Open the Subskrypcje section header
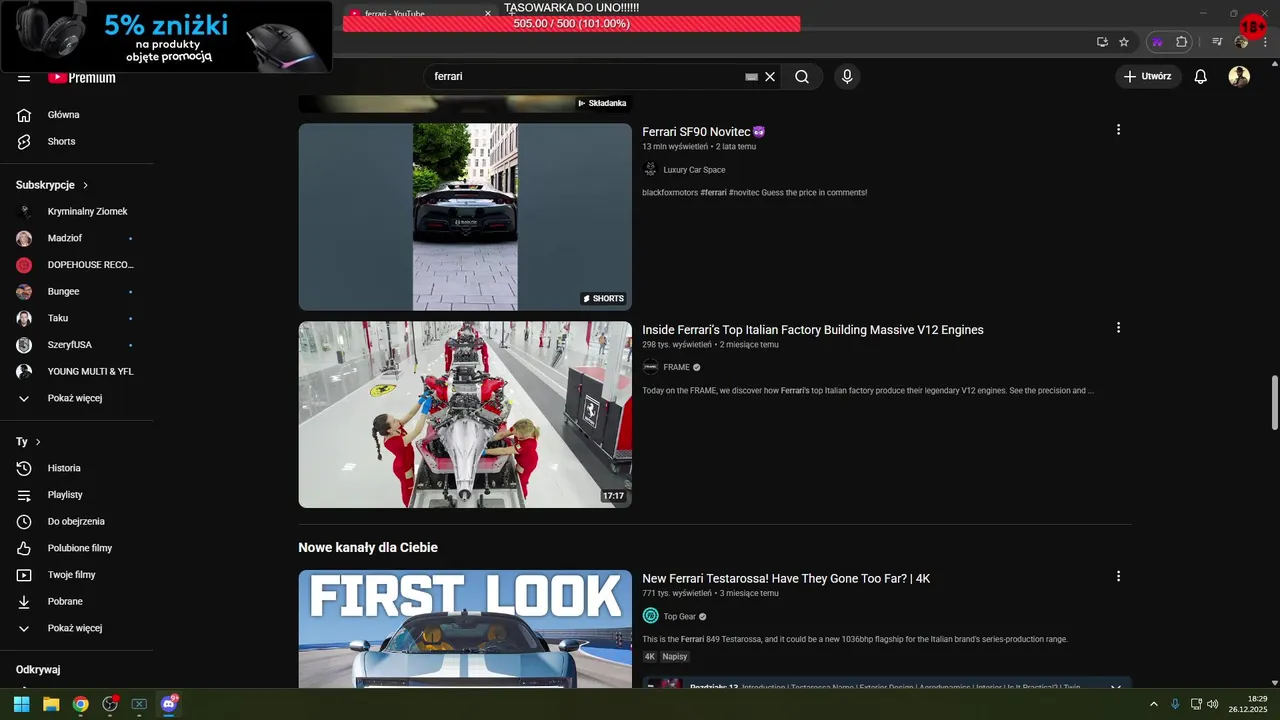The image size is (1280, 720). [52, 185]
